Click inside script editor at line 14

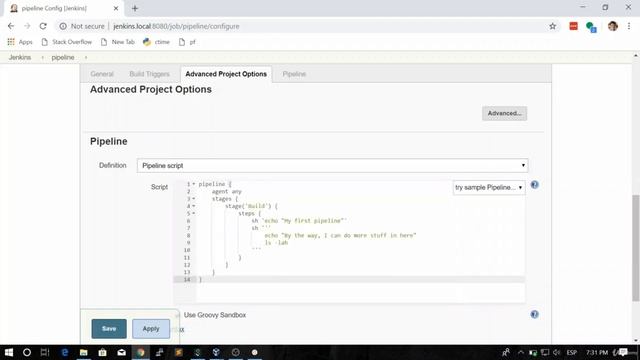361,280
